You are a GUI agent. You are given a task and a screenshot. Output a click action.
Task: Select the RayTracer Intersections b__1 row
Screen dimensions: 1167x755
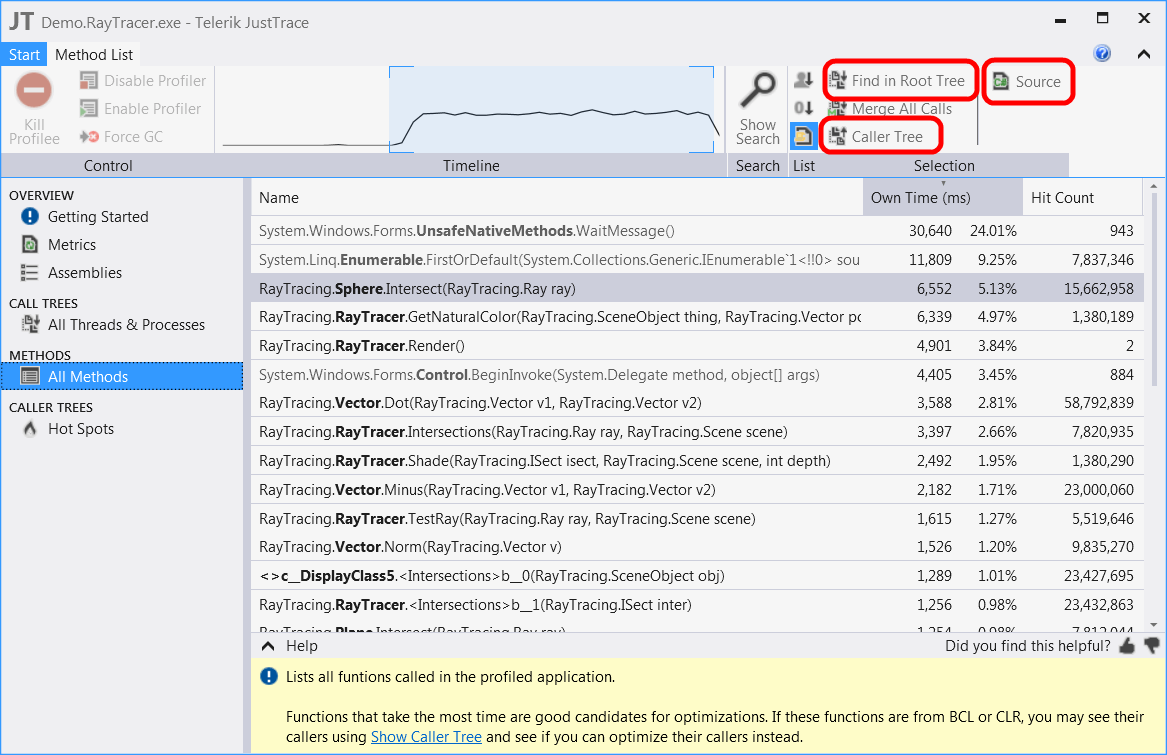pyautogui.click(x=697, y=605)
